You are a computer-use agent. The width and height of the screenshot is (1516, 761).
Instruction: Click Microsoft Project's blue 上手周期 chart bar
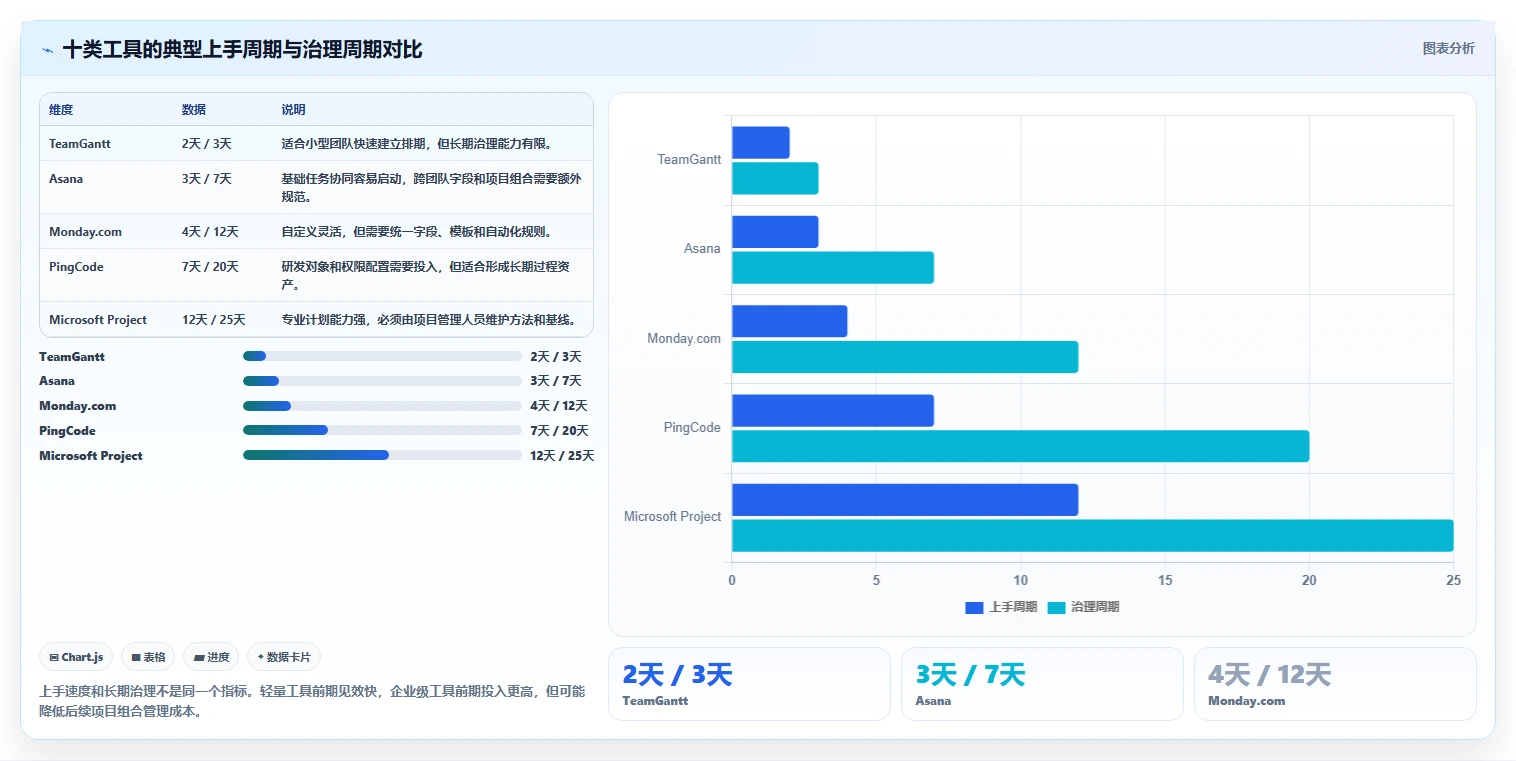point(905,500)
